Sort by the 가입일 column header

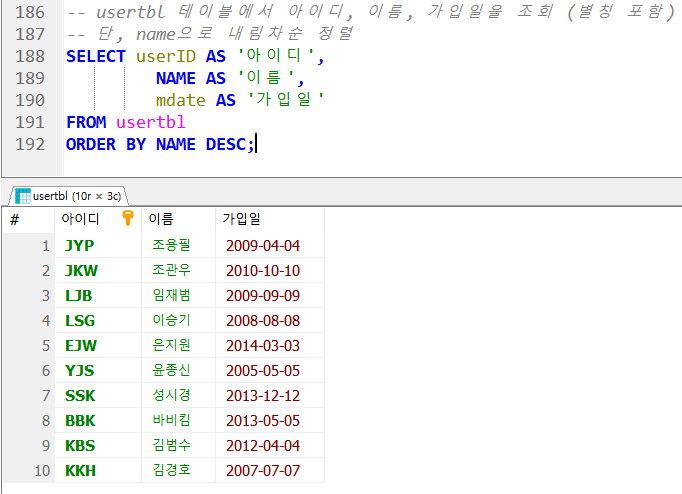click(x=270, y=219)
